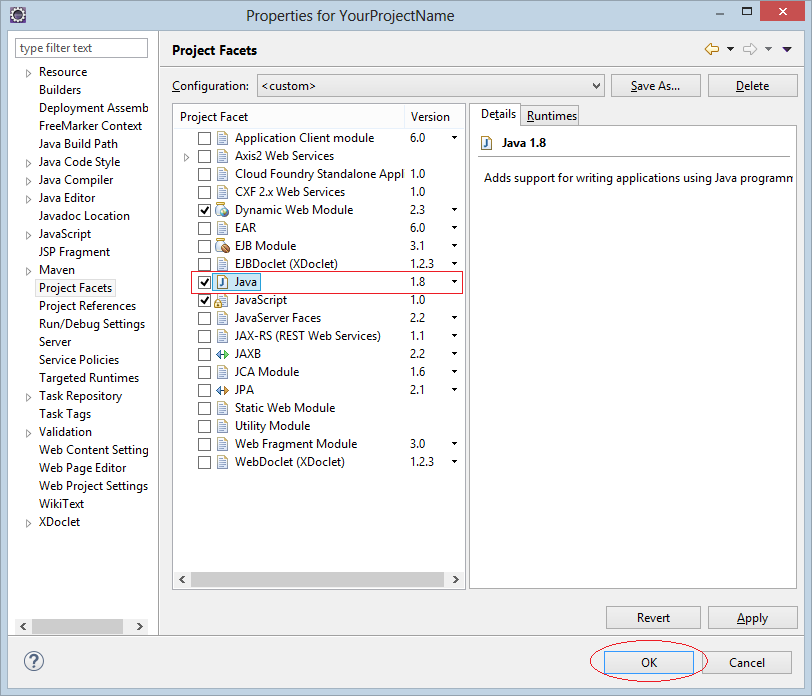Viewport: 812px width, 696px height.
Task: Click the Version column header
Action: point(434,117)
